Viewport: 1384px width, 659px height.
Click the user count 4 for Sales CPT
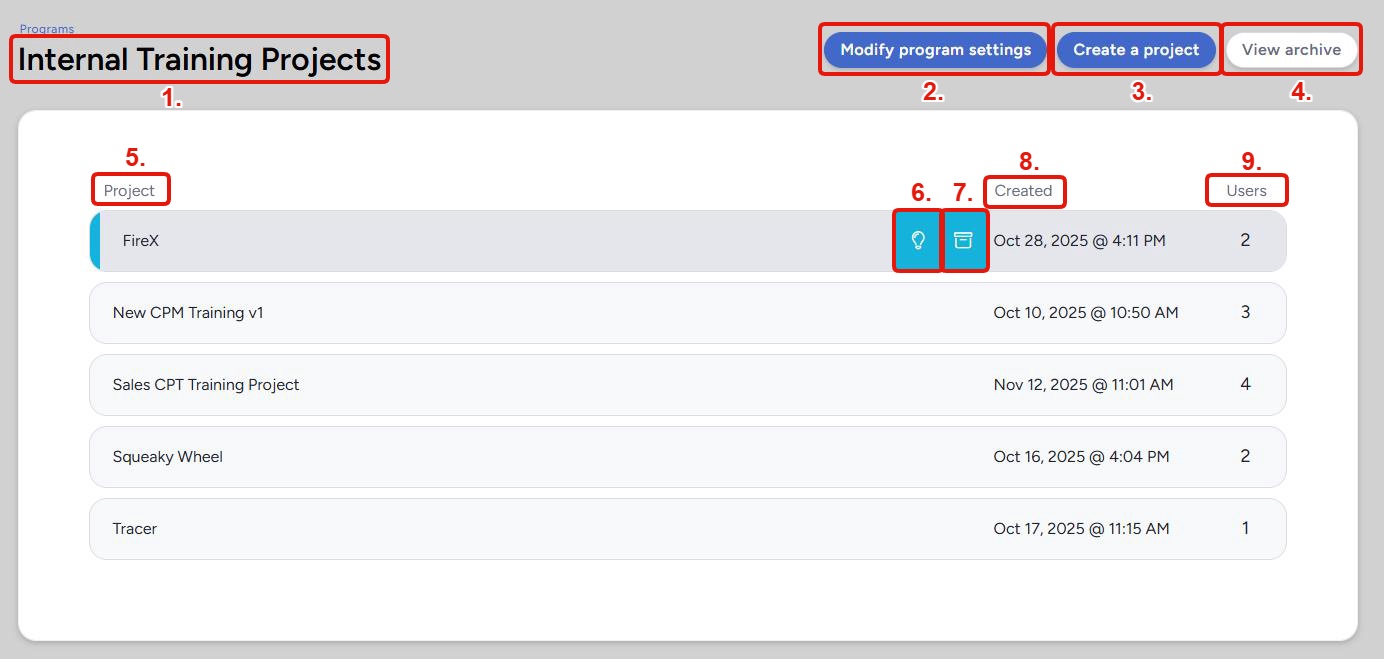(1245, 385)
